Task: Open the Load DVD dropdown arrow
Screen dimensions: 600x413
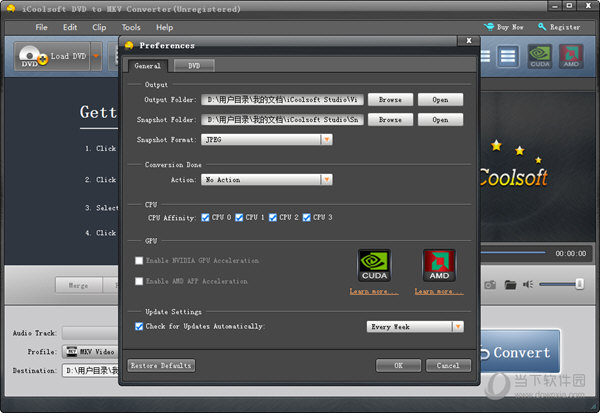Action: pos(96,56)
